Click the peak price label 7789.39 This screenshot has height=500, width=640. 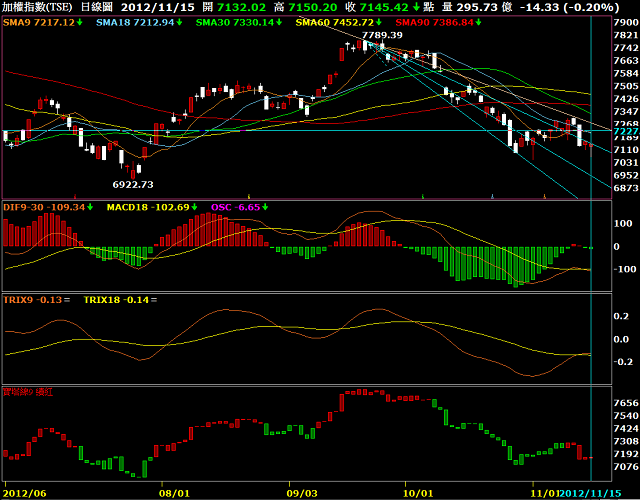tap(382, 35)
